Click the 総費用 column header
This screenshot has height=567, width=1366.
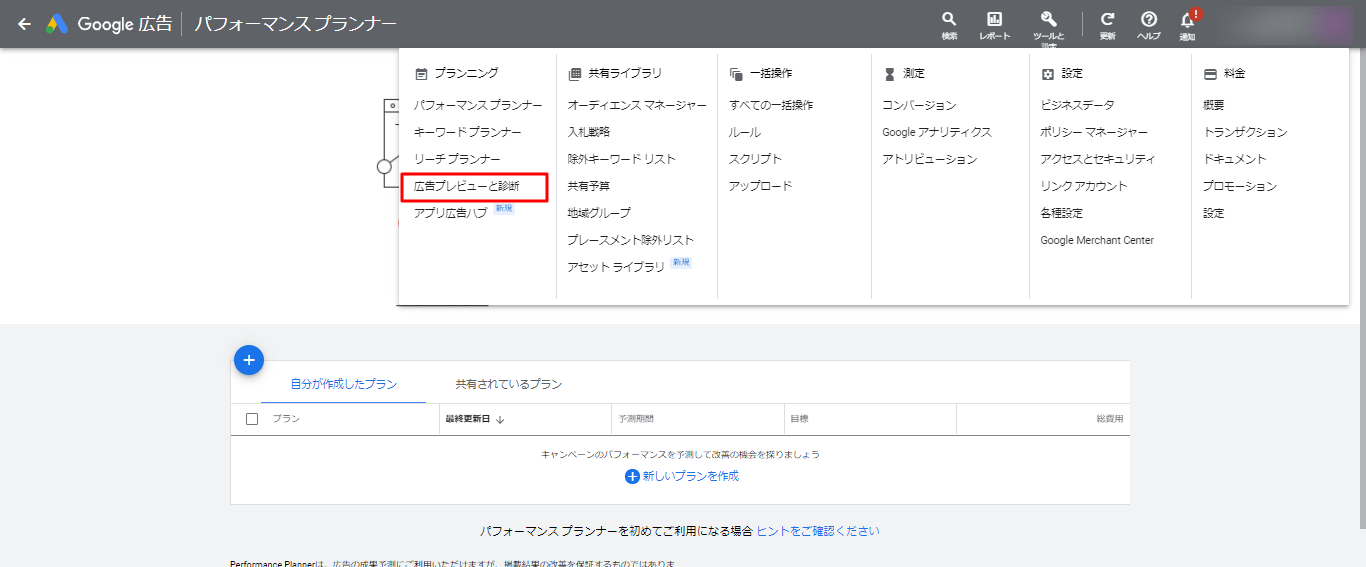coord(1110,419)
